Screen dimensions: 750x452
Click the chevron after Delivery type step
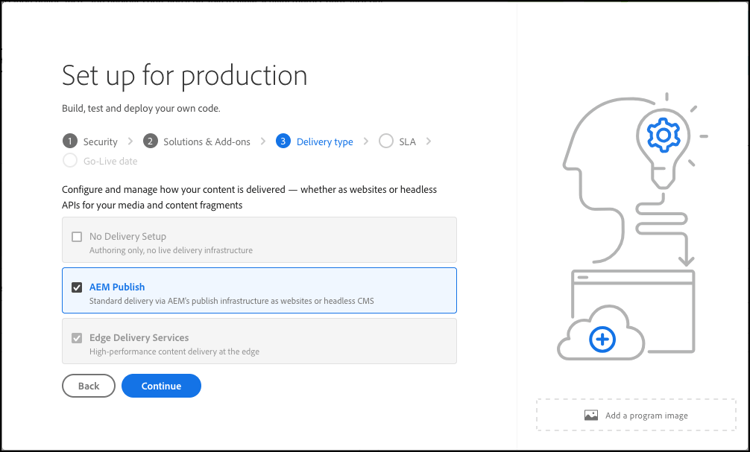coord(365,142)
